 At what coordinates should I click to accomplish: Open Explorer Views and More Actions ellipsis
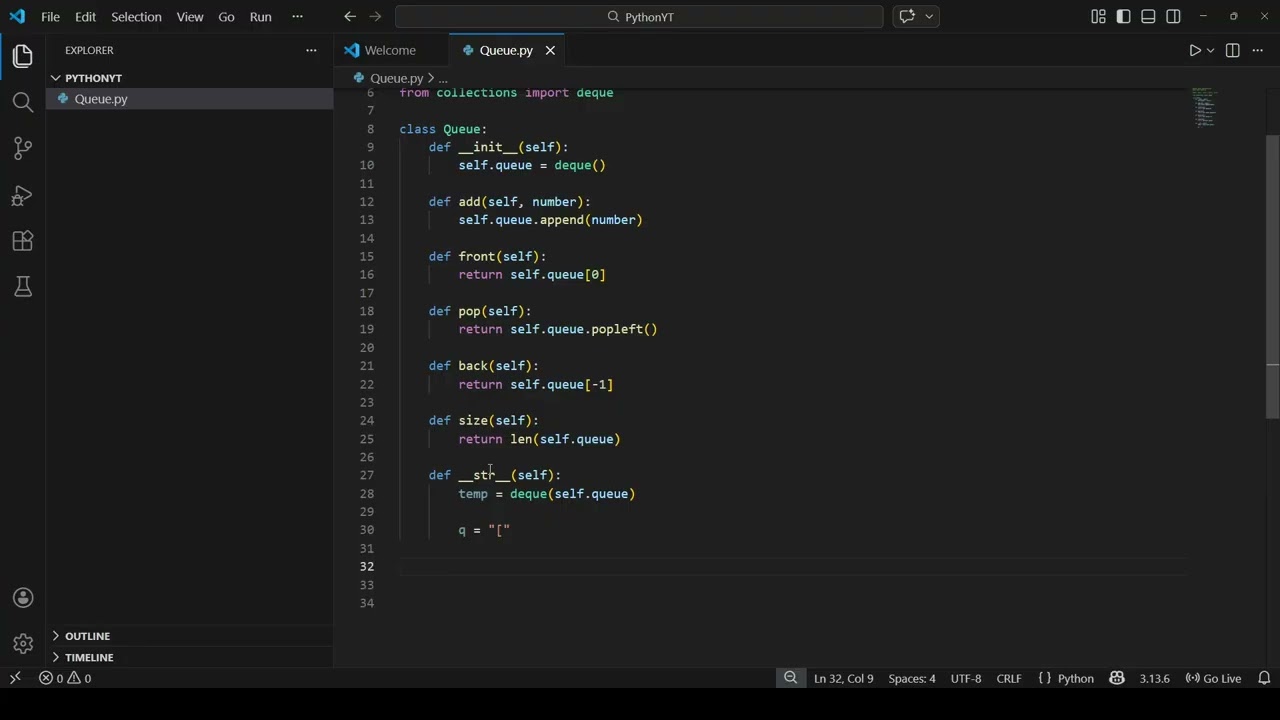click(x=311, y=50)
